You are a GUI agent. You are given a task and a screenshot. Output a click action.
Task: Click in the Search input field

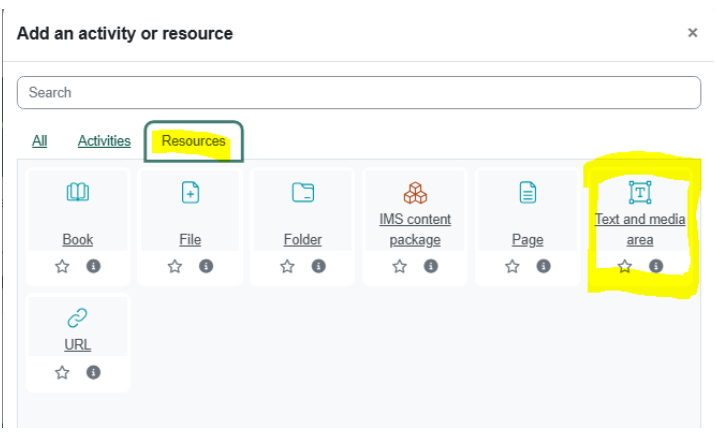tap(358, 92)
